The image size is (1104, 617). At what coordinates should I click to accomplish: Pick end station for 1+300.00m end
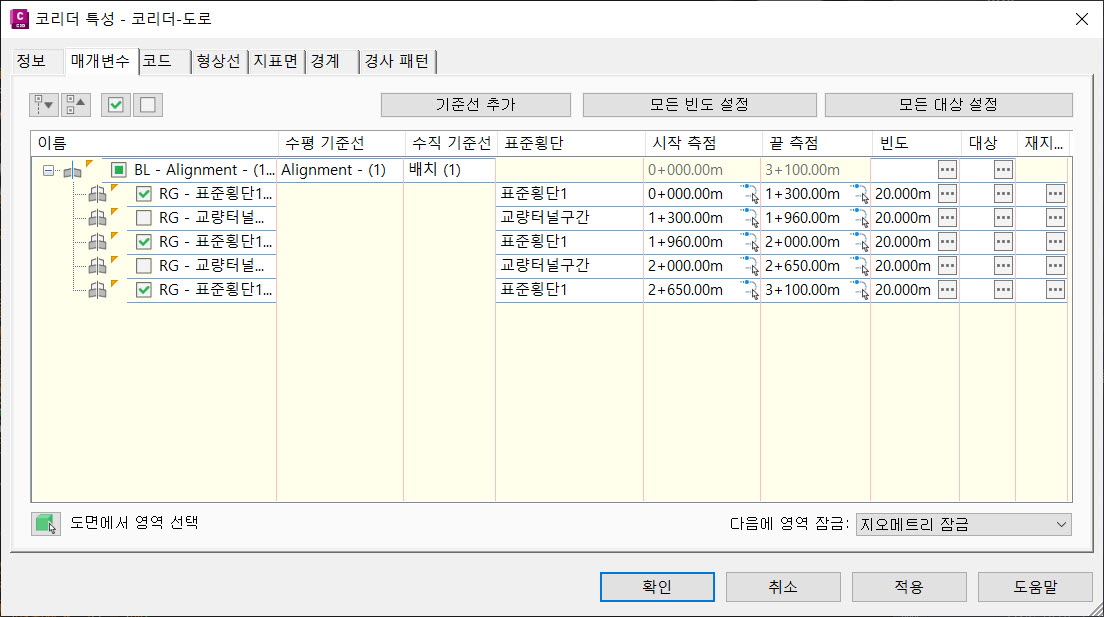click(860, 194)
